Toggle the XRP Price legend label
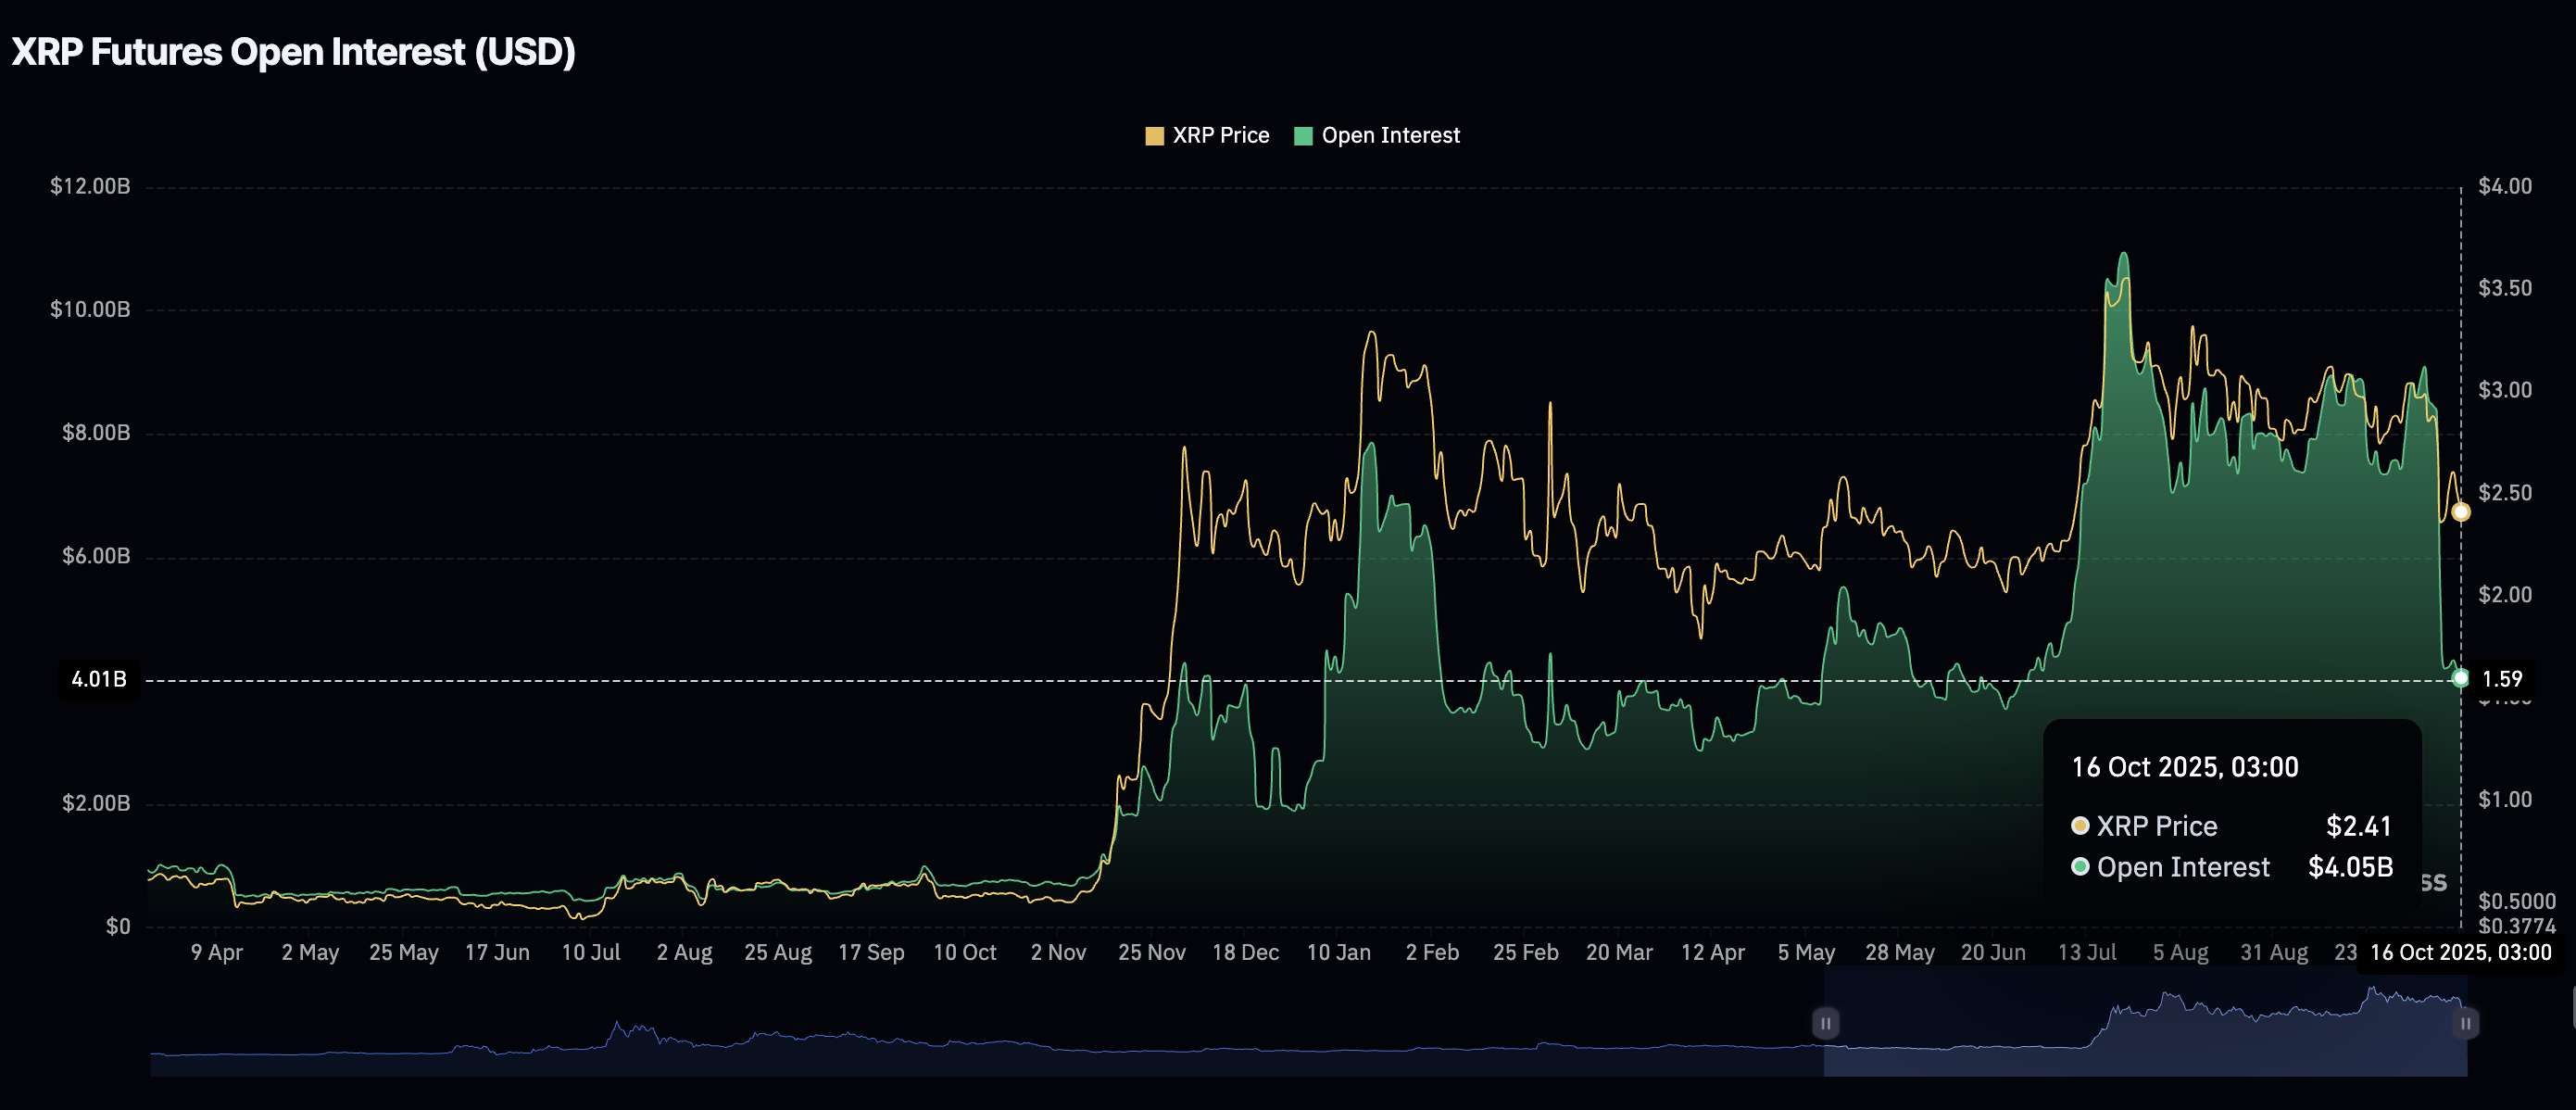2576x1110 pixels. point(1220,135)
